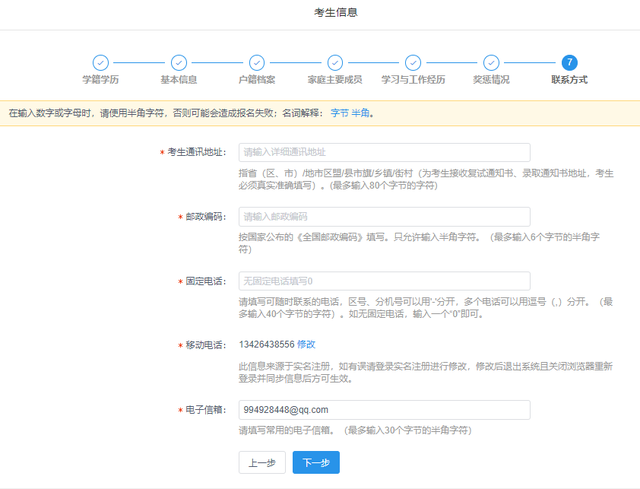Click the mobile number 13426438556 text
Viewport: 640px width, 489px height.
coord(267,345)
